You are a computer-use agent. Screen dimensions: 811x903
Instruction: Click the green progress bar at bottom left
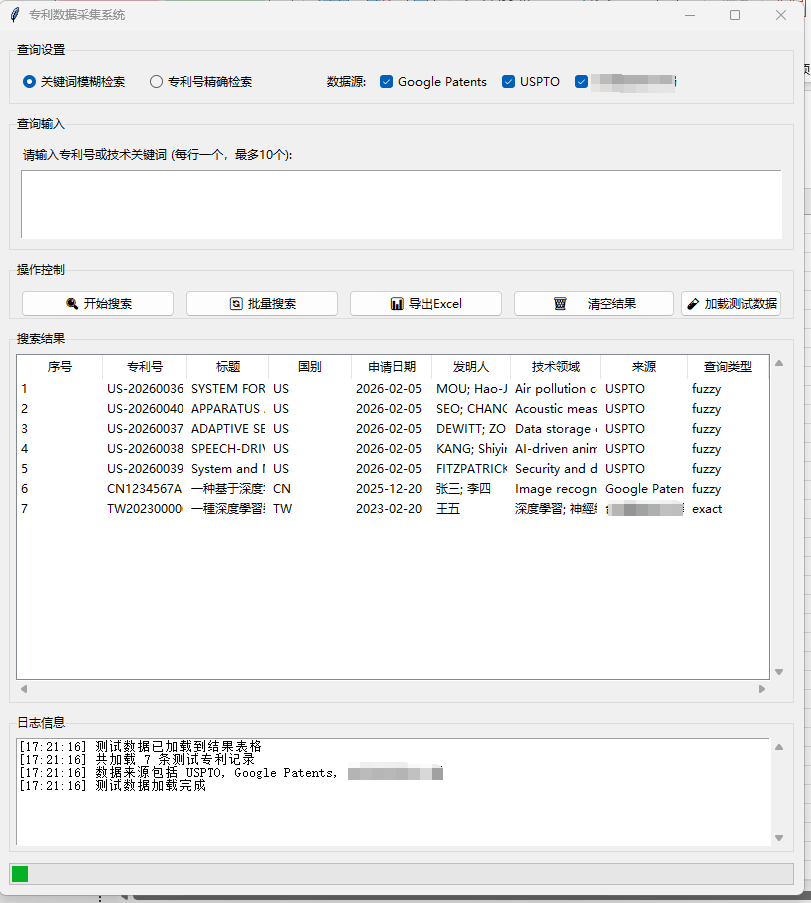[18, 873]
